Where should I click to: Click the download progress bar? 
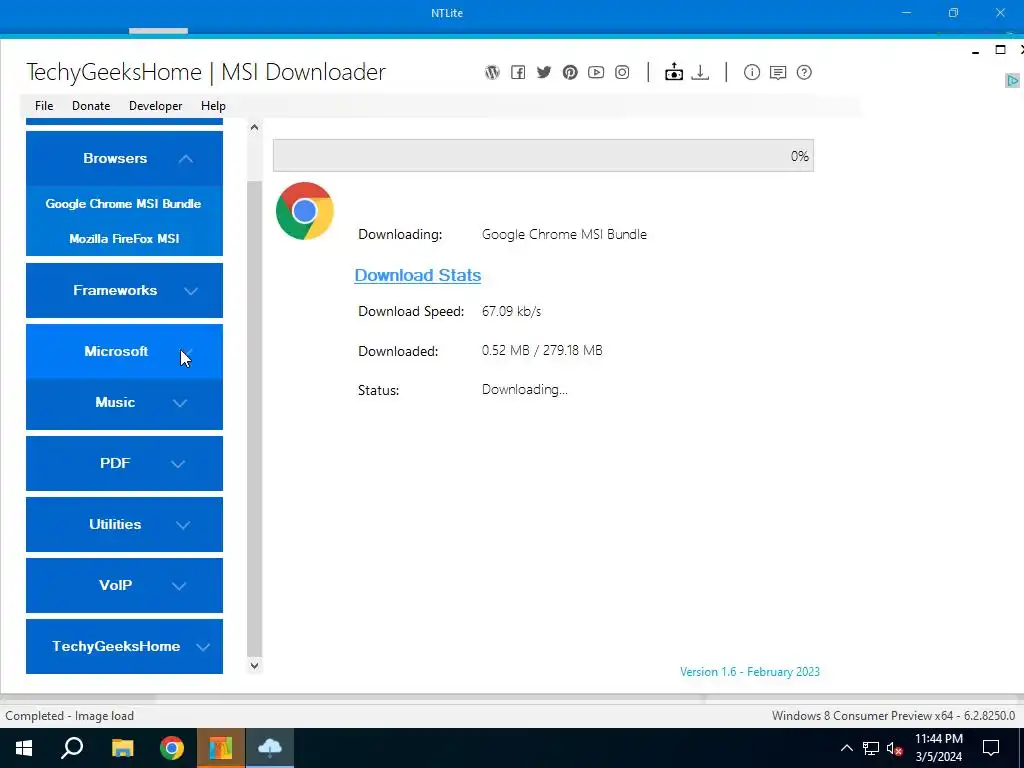coord(543,155)
